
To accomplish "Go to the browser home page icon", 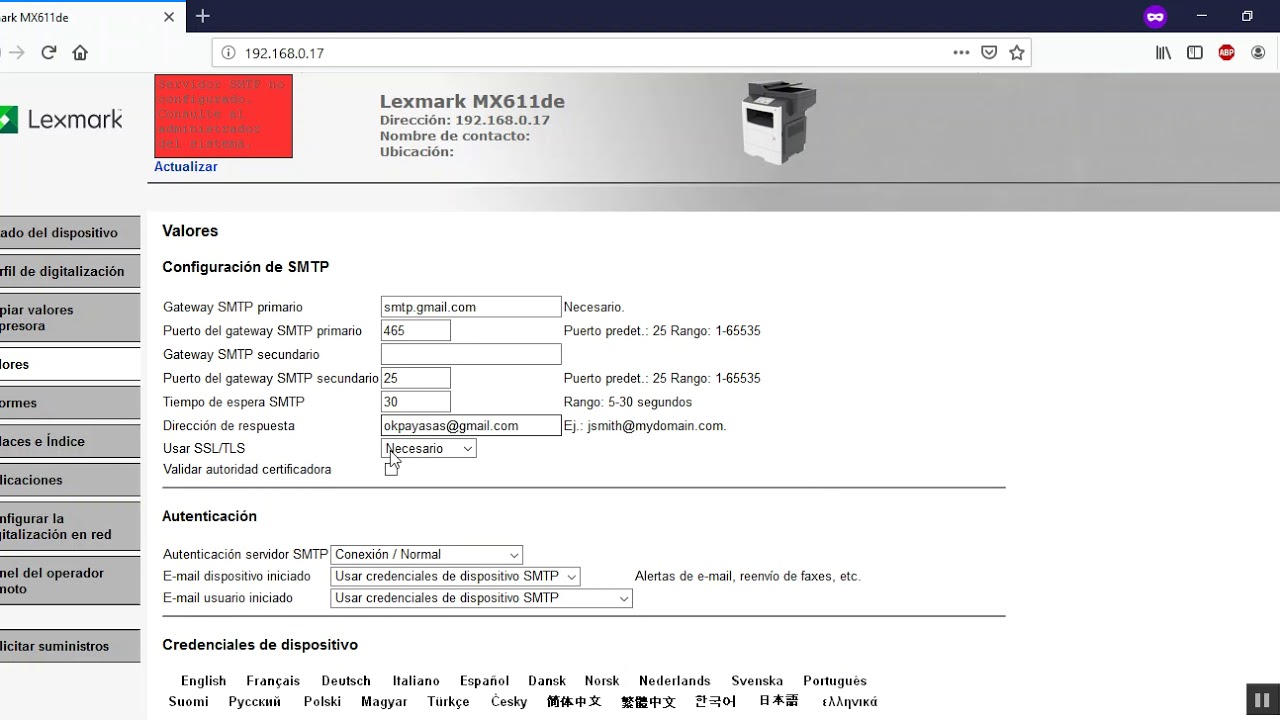I will pyautogui.click(x=80, y=53).
